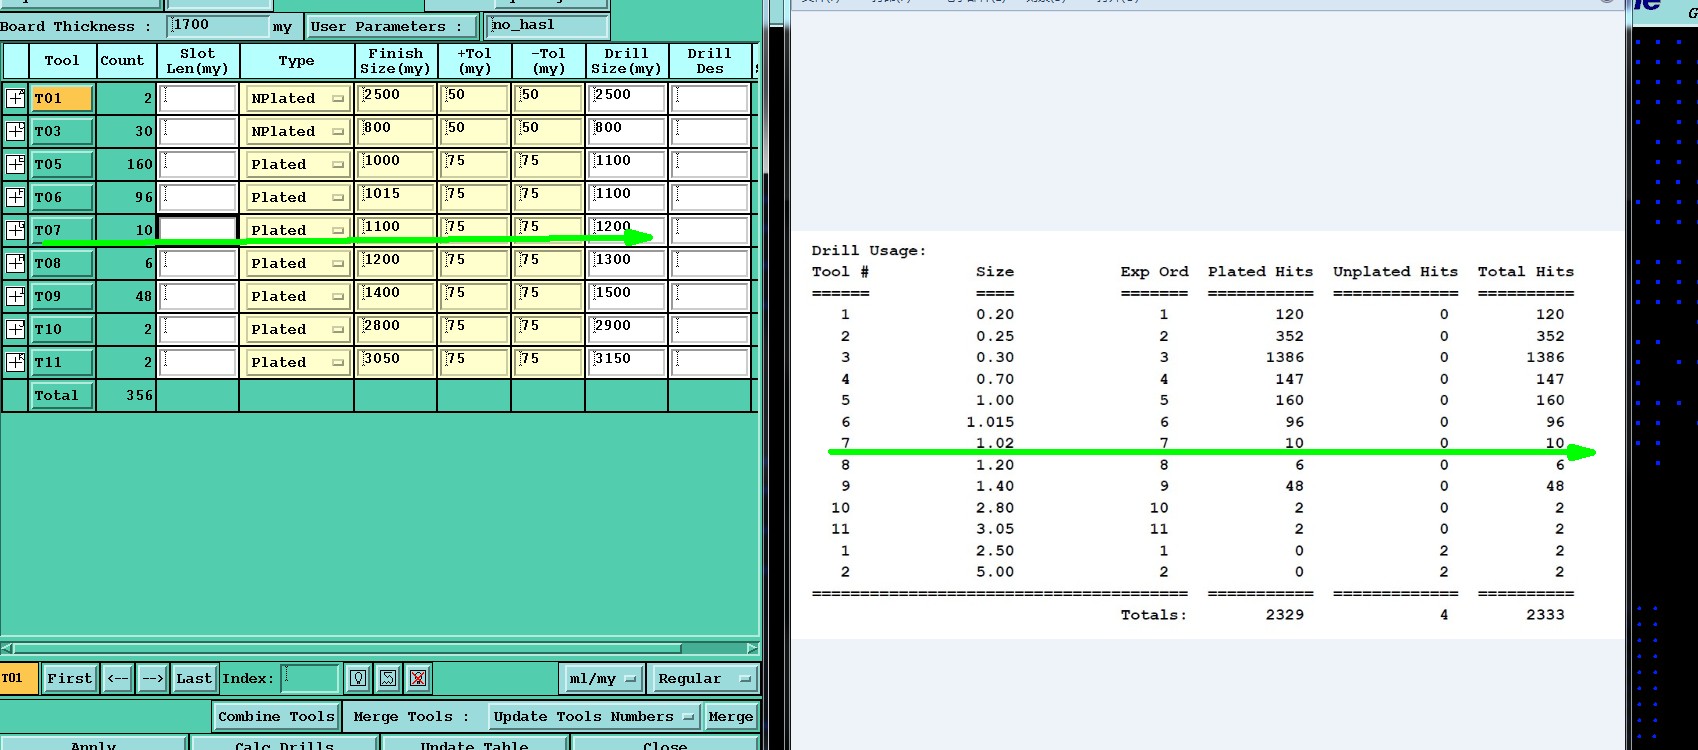Go to next tool with right arrow
The height and width of the screenshot is (750, 1698).
[152, 678]
